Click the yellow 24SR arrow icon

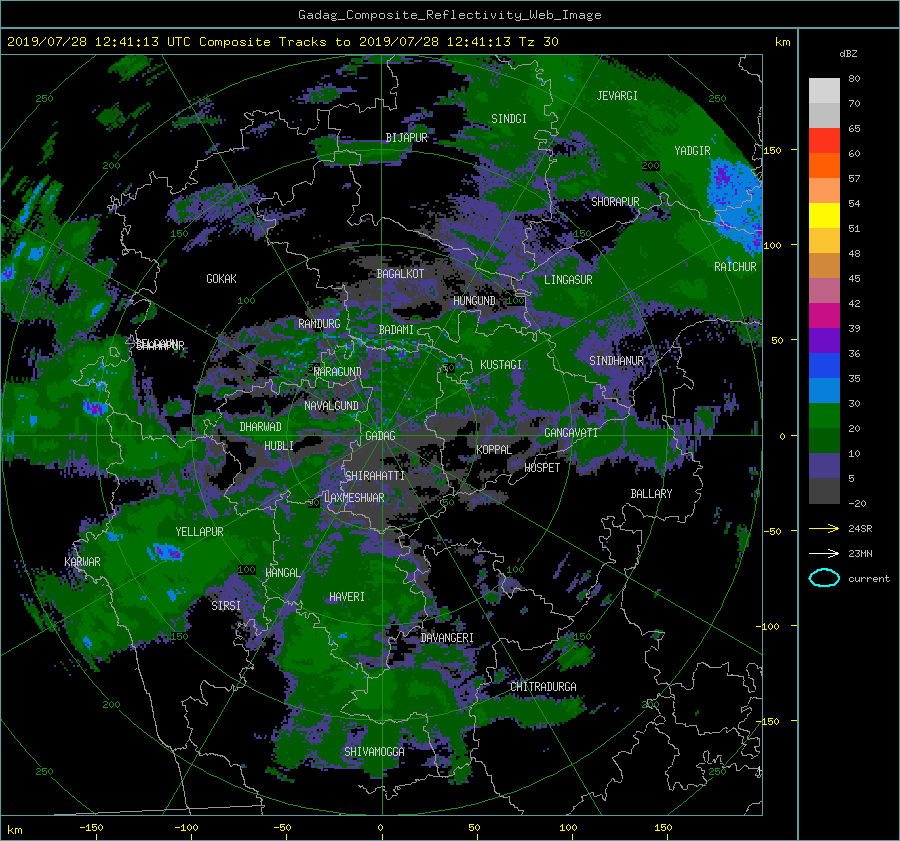tap(824, 528)
